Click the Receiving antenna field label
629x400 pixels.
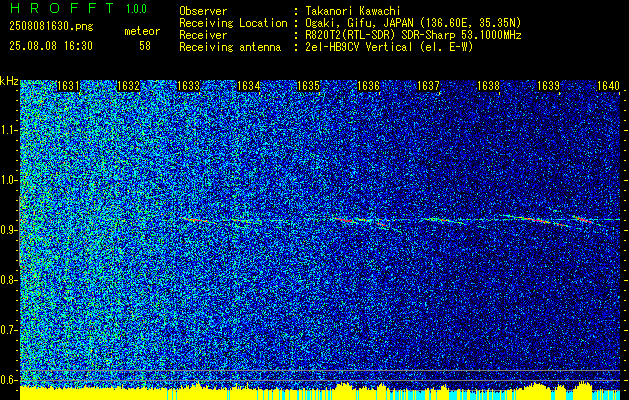click(230, 47)
